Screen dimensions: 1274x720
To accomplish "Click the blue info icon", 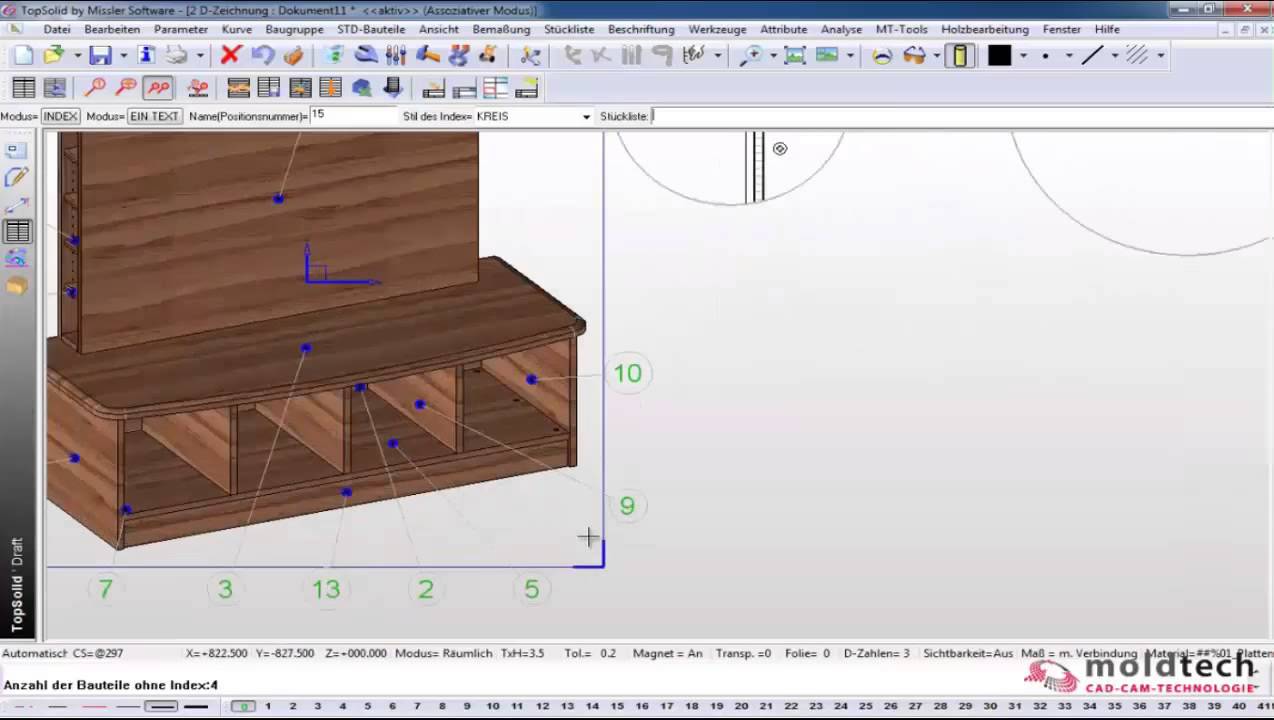I will [x=146, y=56].
